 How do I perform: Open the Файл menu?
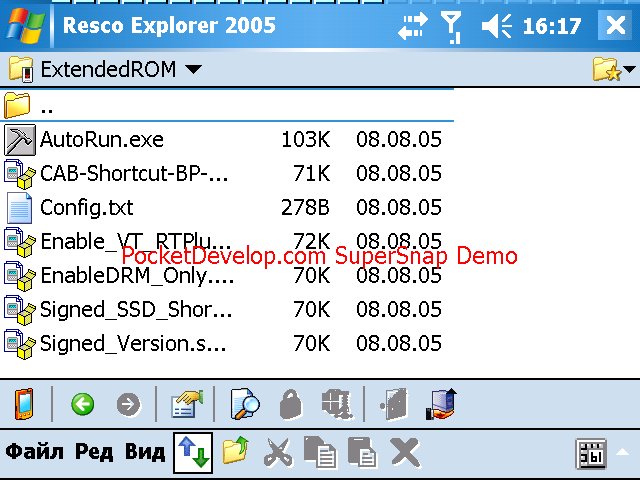(x=35, y=452)
